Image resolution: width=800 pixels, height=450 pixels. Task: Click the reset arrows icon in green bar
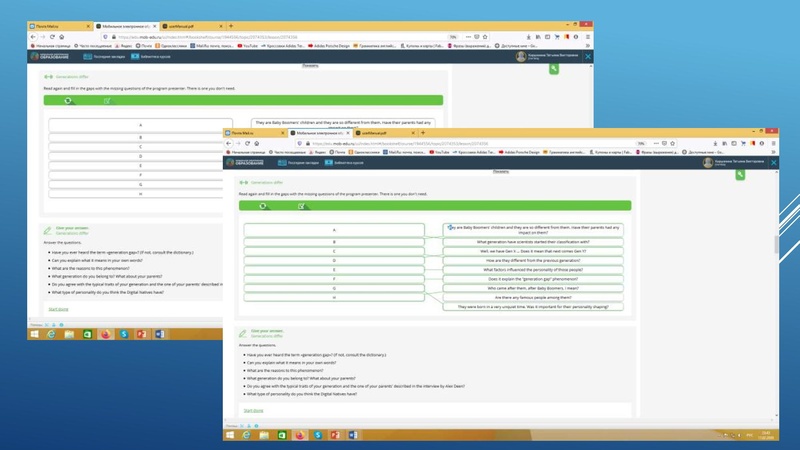coord(263,205)
